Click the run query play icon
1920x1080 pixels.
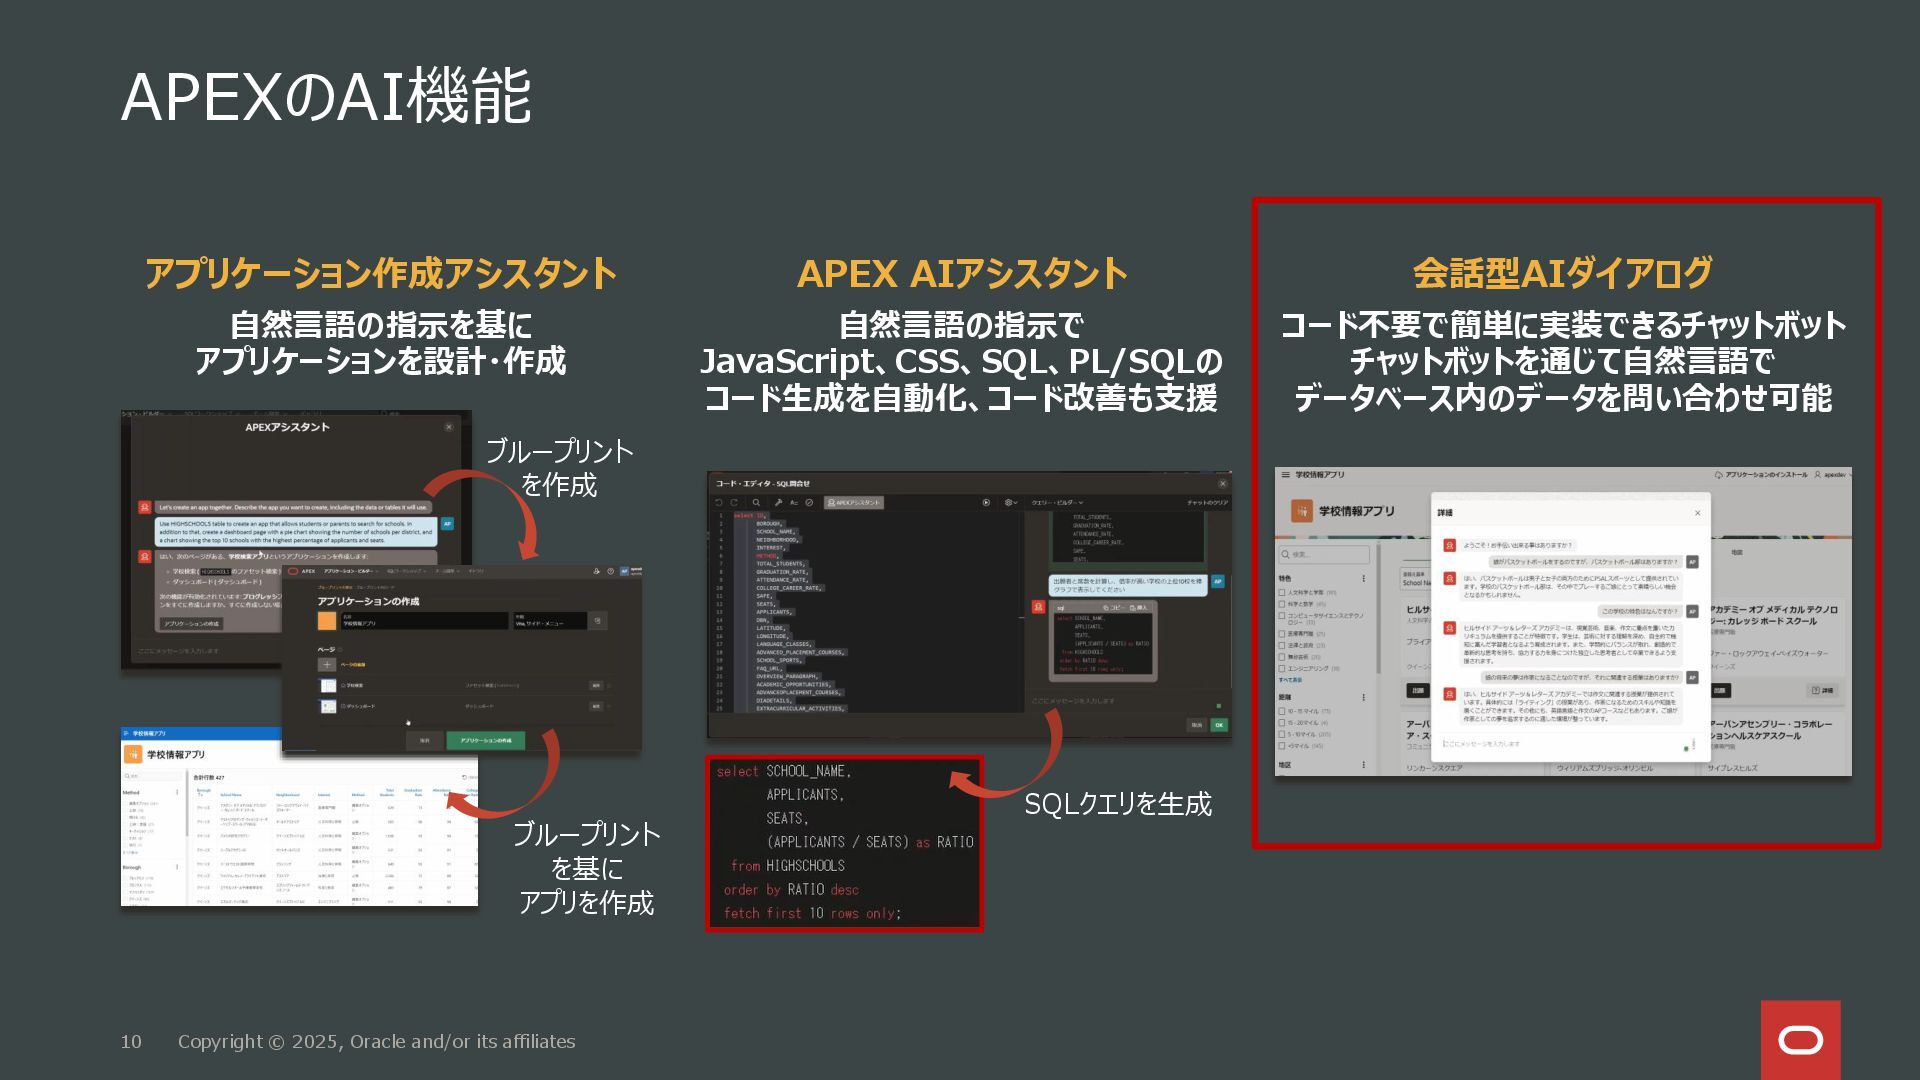click(986, 502)
